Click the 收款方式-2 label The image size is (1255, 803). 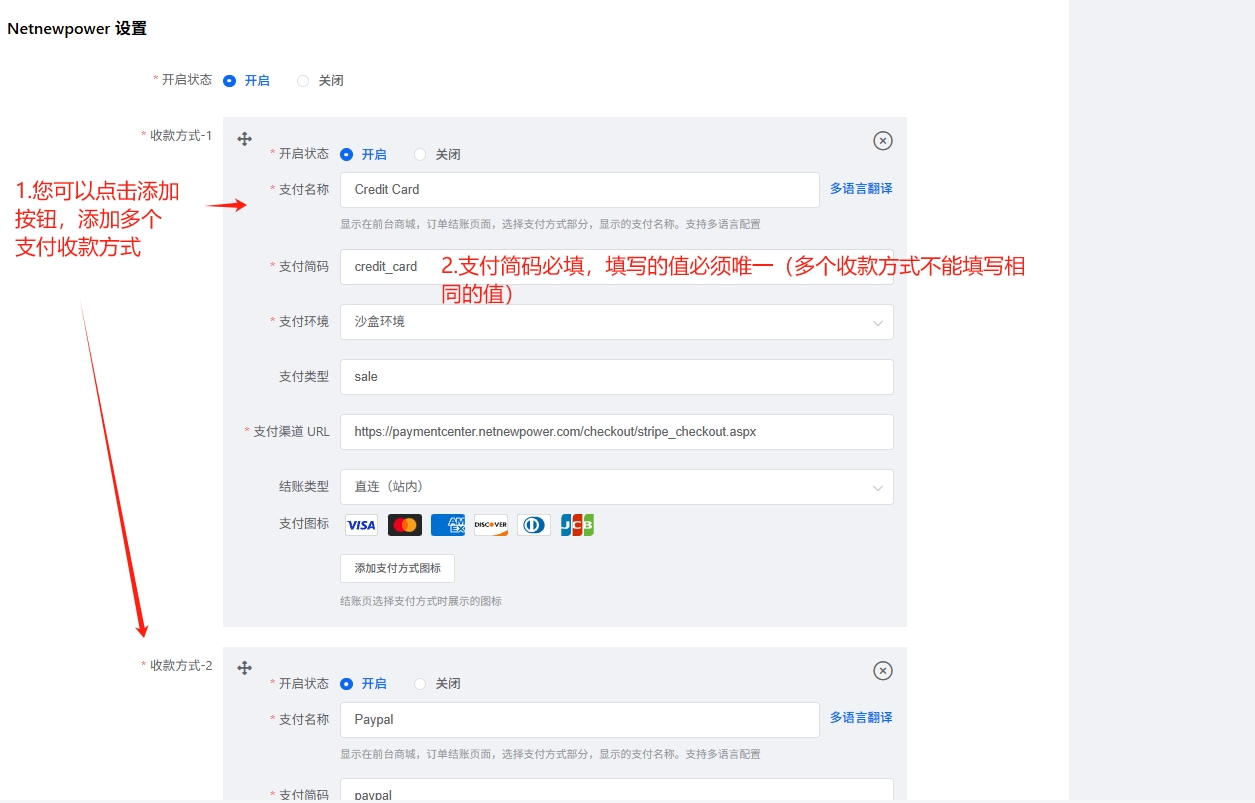tap(181, 665)
